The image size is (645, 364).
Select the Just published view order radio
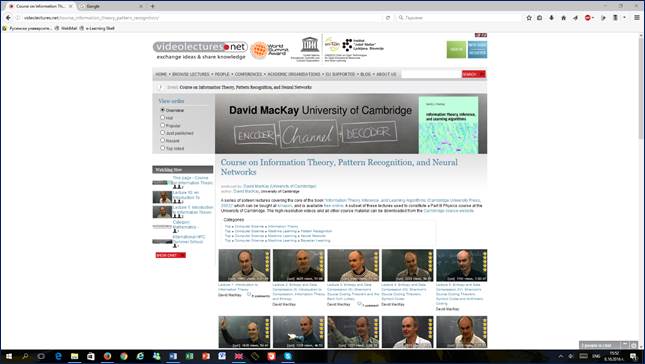[x=162, y=133]
